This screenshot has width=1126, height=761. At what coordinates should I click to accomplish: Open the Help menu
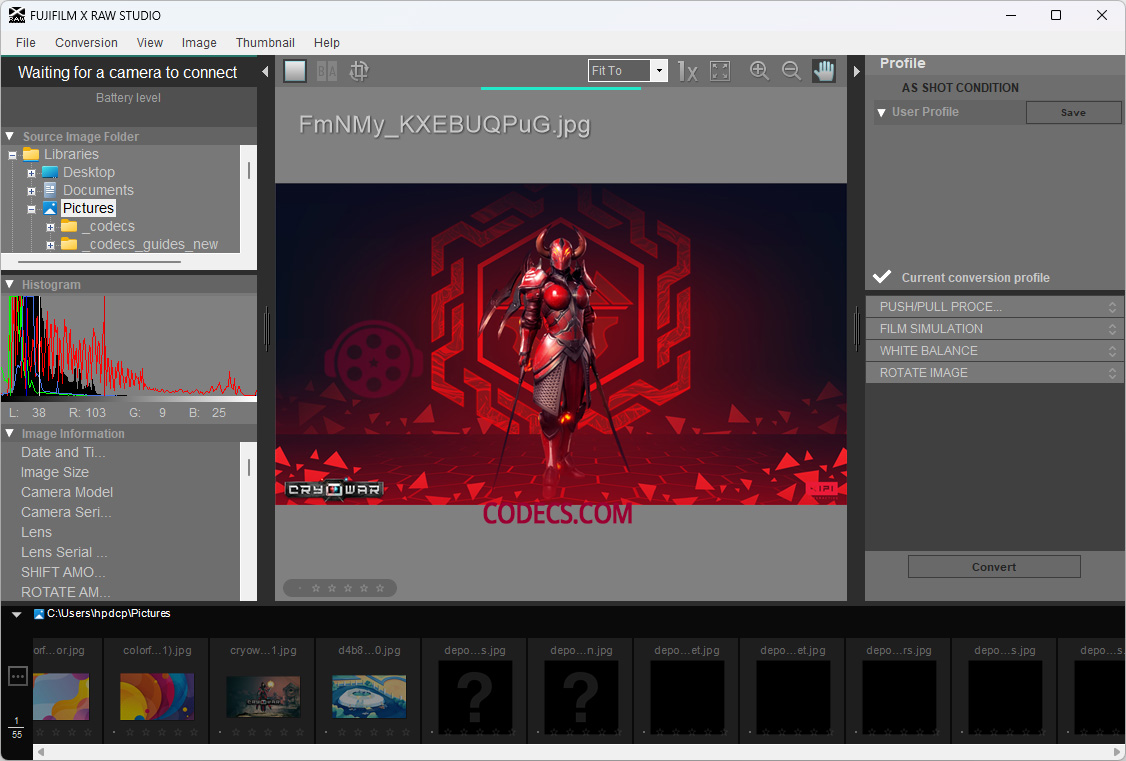tap(327, 42)
